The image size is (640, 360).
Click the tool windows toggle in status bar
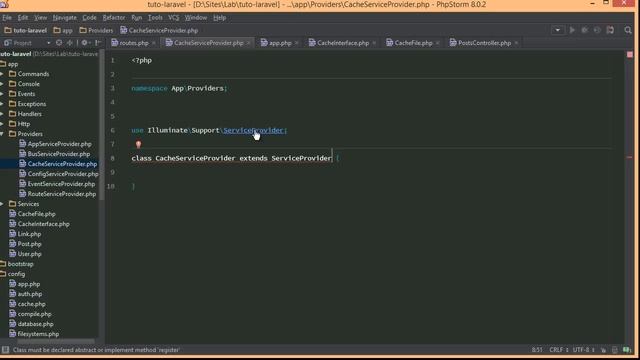[x=5, y=350]
